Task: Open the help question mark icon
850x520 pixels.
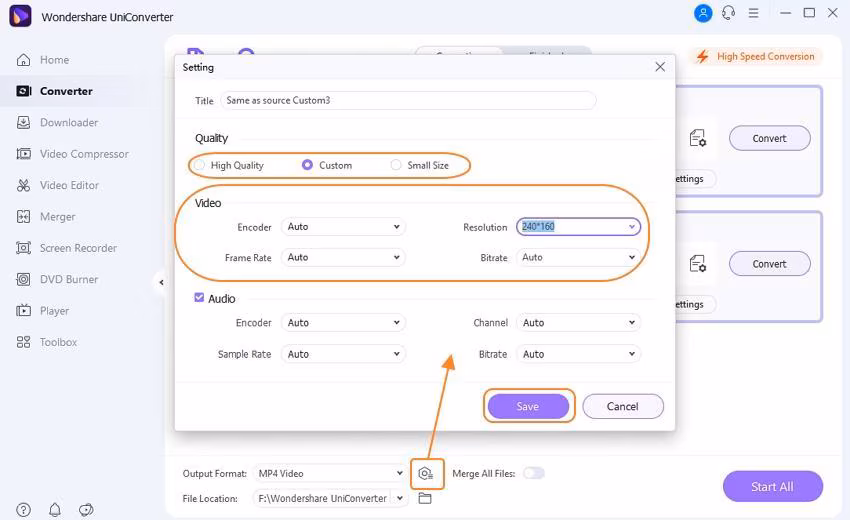Action: pyautogui.click(x=23, y=510)
